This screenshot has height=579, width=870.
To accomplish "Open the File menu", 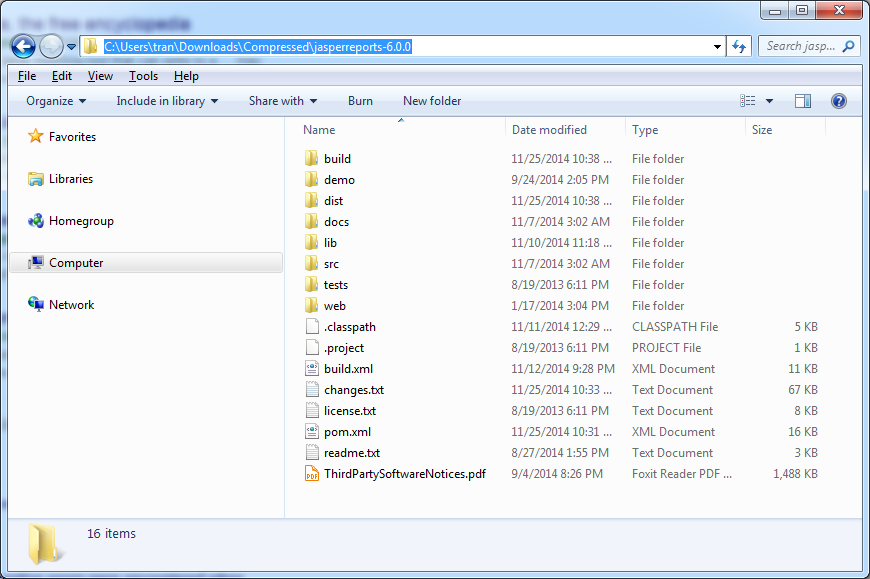I will click(27, 76).
